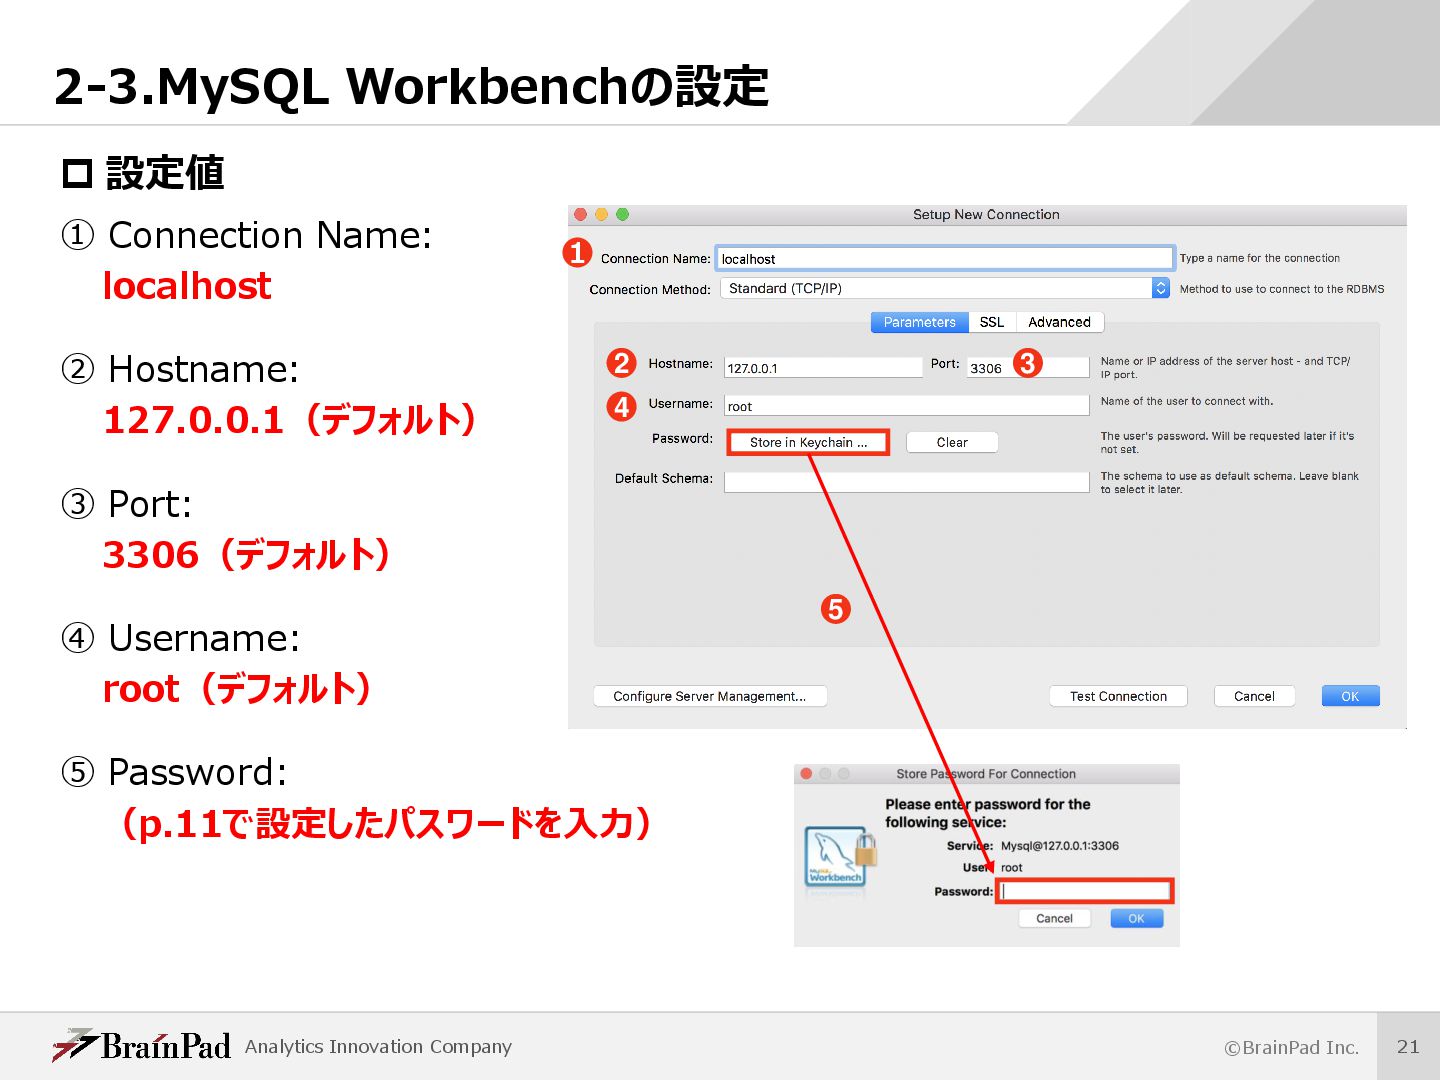Click the MySQL Workbench lock icon
Image resolution: width=1440 pixels, height=1080 pixels.
coord(840,857)
